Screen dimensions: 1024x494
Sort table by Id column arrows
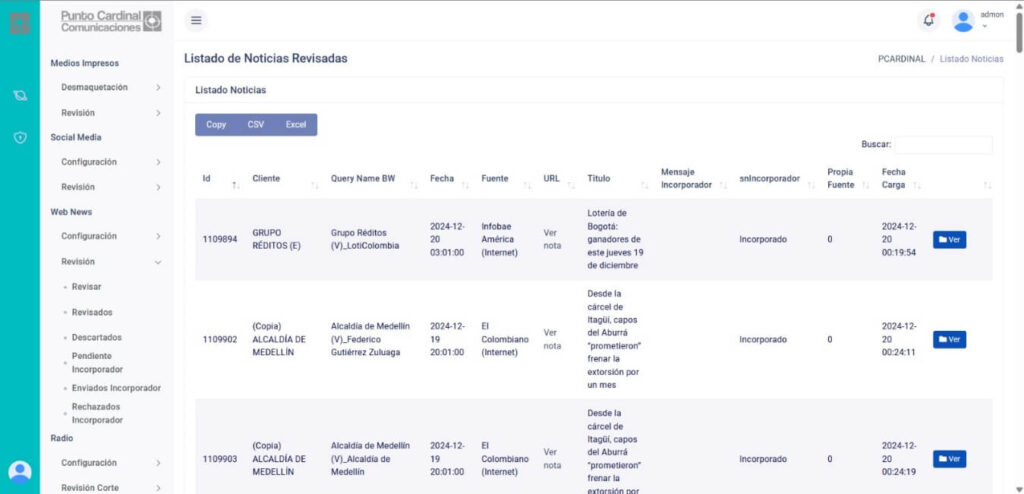[x=236, y=186]
